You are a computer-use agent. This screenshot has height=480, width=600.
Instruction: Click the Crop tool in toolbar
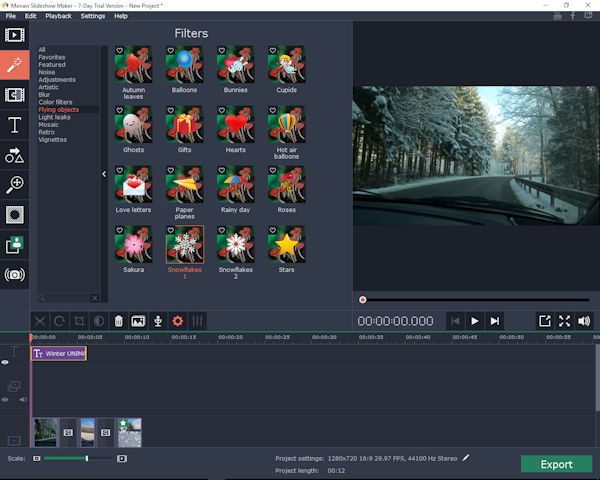(x=79, y=321)
